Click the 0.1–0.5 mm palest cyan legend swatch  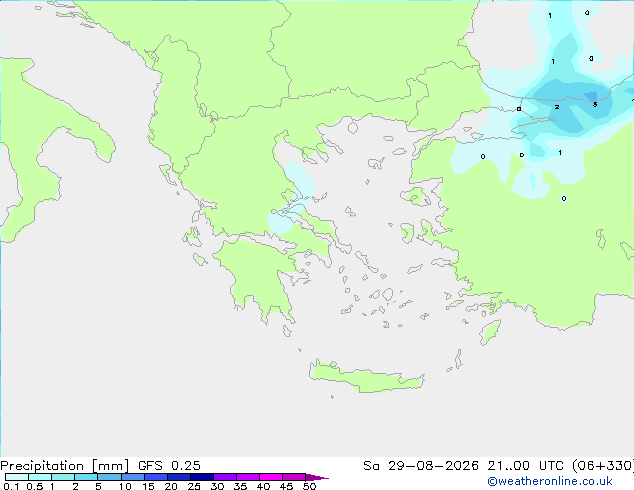click(17, 477)
